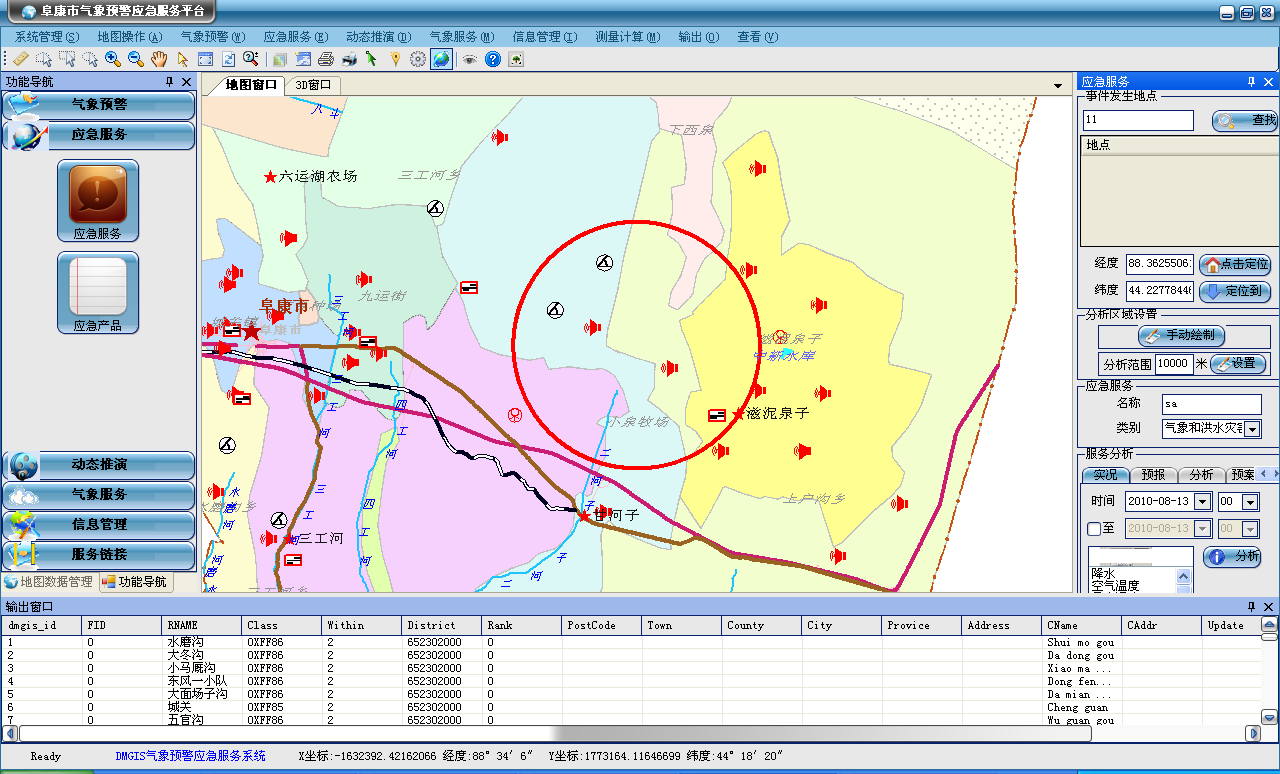Enable the 至 end-time checkbox
The image size is (1280, 774).
[x=1094, y=529]
